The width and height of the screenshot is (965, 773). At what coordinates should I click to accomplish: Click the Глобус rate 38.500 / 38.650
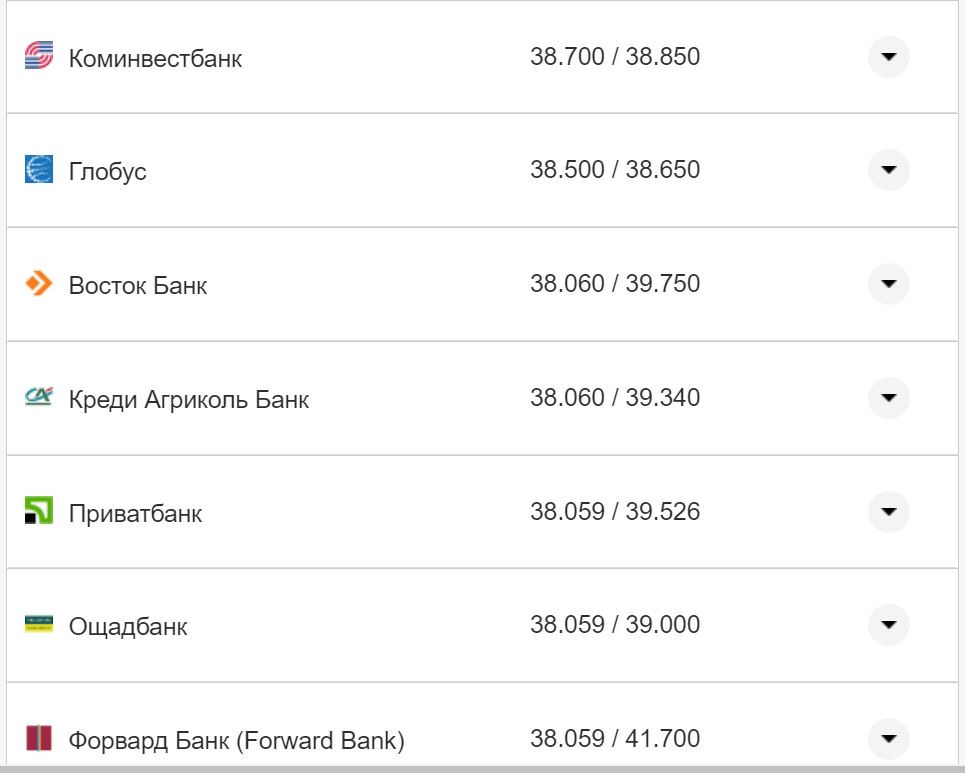coord(614,170)
